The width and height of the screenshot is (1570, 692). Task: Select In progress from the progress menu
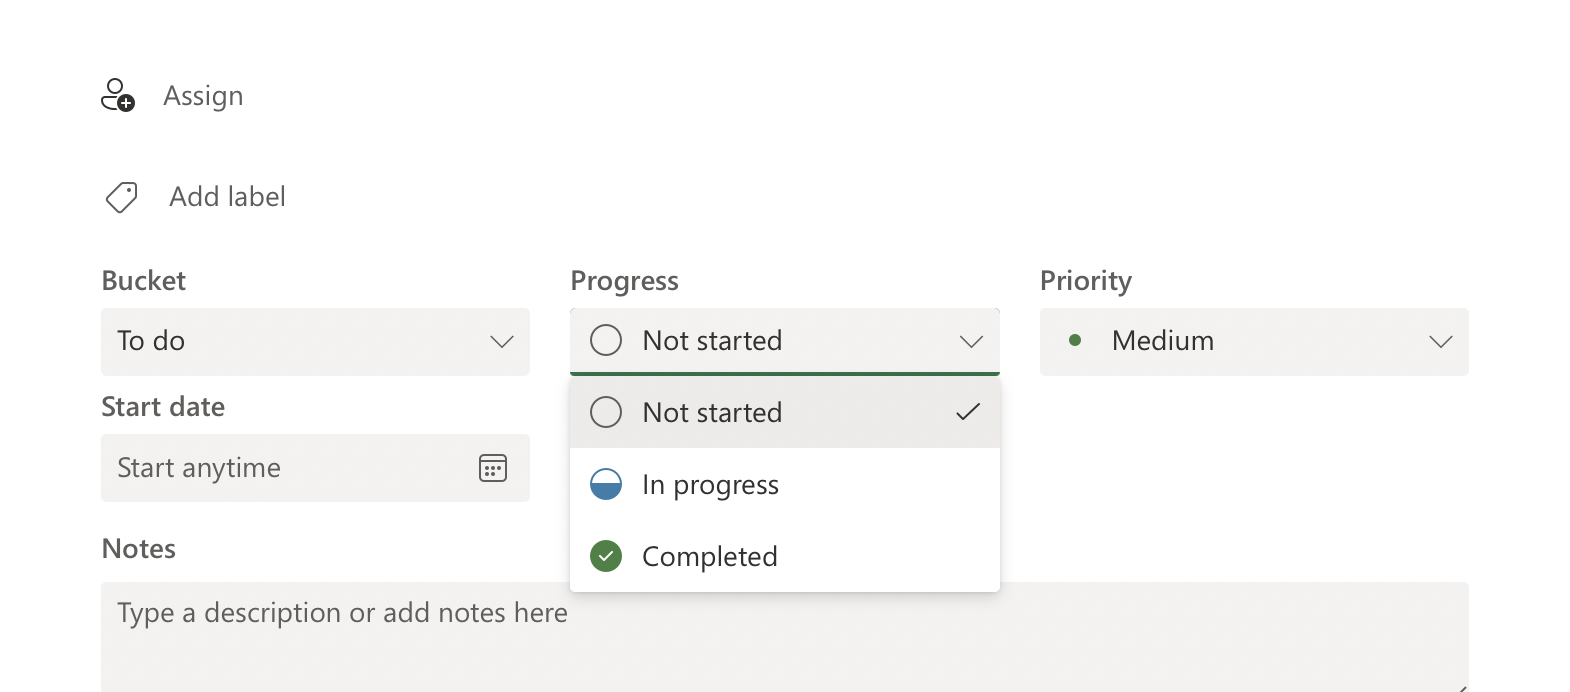coord(710,484)
